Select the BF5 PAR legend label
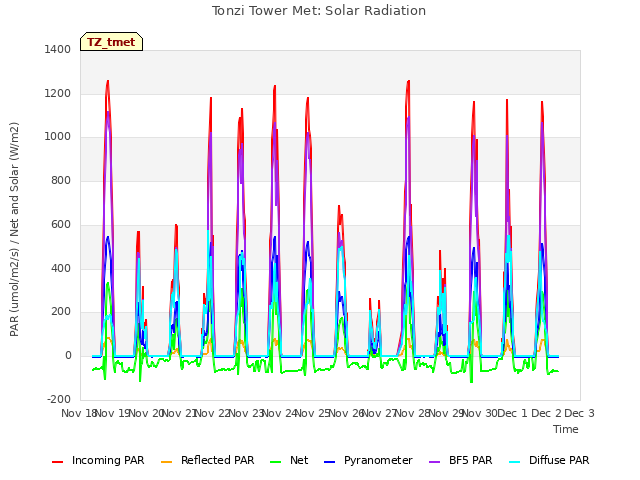The image size is (640, 480). 471,460
